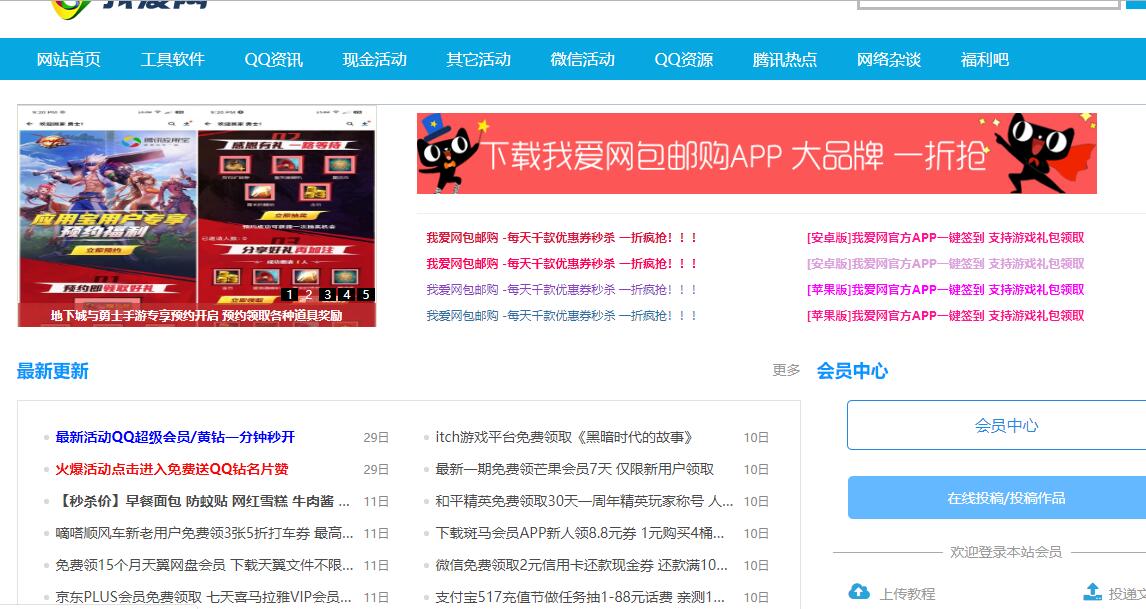
Task: Open 【秒杀价】早餐面包 防蚊贴 article
Action: tap(202, 502)
